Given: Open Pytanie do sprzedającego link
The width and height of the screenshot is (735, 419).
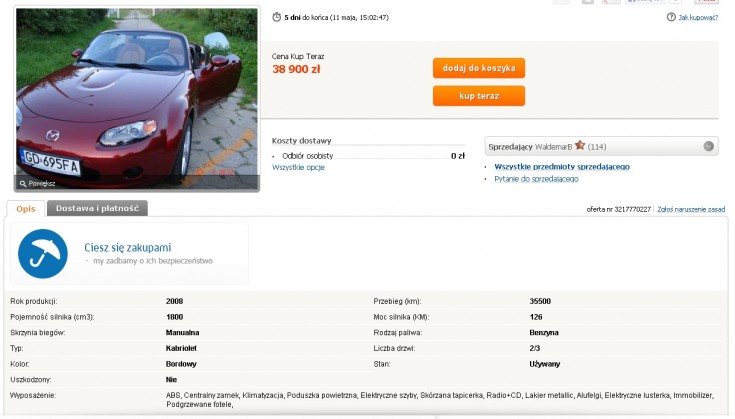Looking at the screenshot, I should coord(536,179).
